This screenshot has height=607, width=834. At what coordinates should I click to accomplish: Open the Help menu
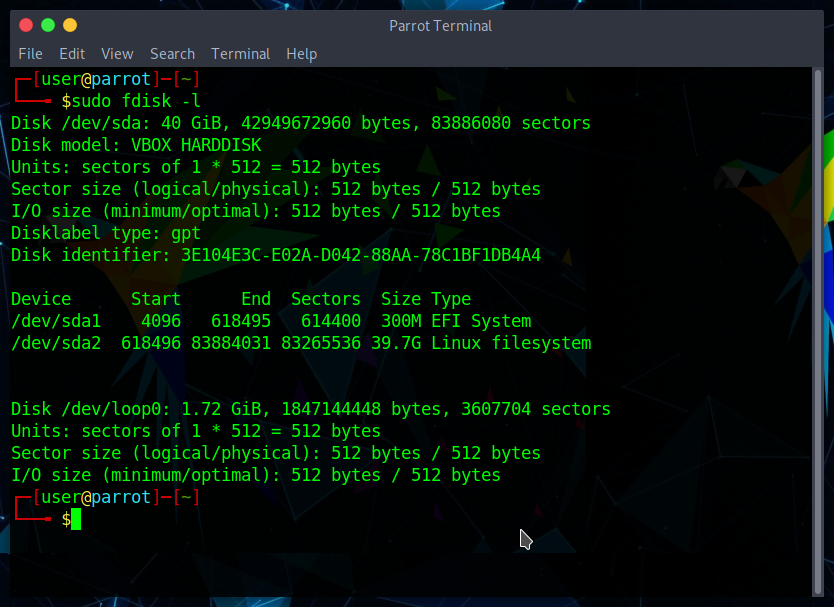[301, 54]
